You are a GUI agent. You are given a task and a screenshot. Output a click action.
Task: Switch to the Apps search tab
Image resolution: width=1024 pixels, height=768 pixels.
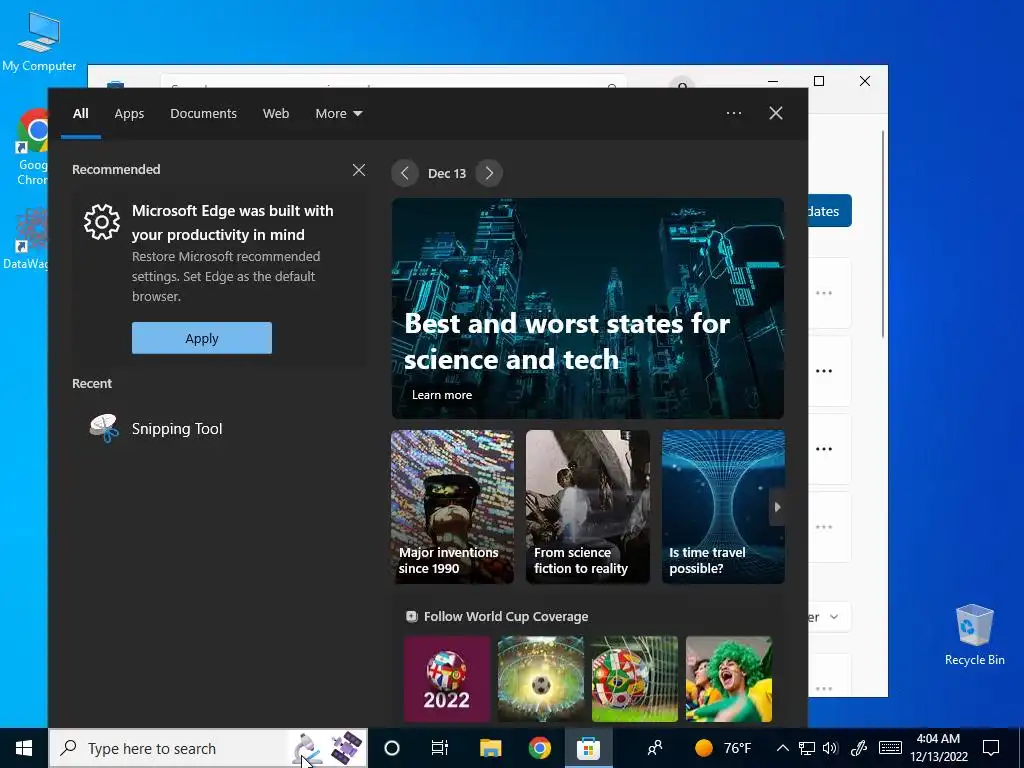pos(129,114)
